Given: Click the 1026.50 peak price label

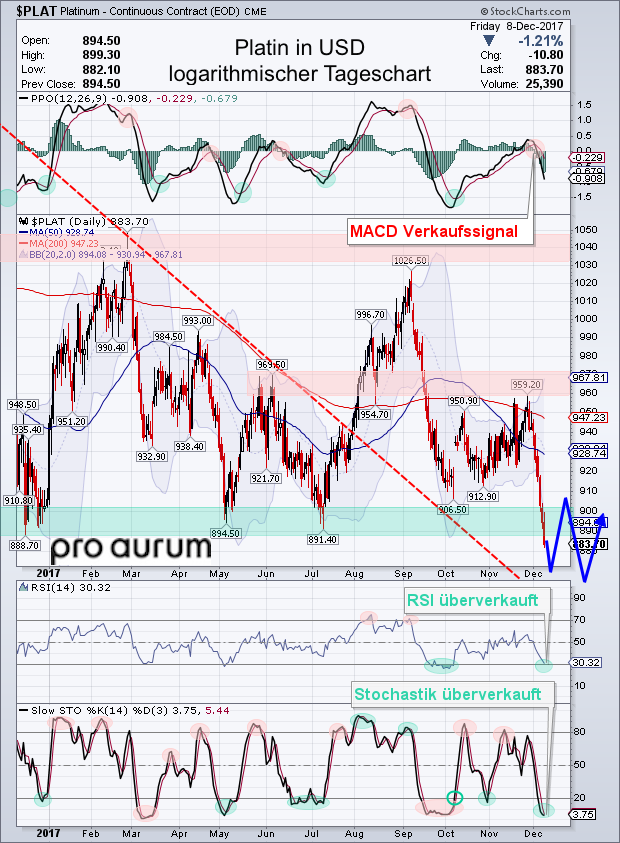Looking at the screenshot, I should point(410,260).
